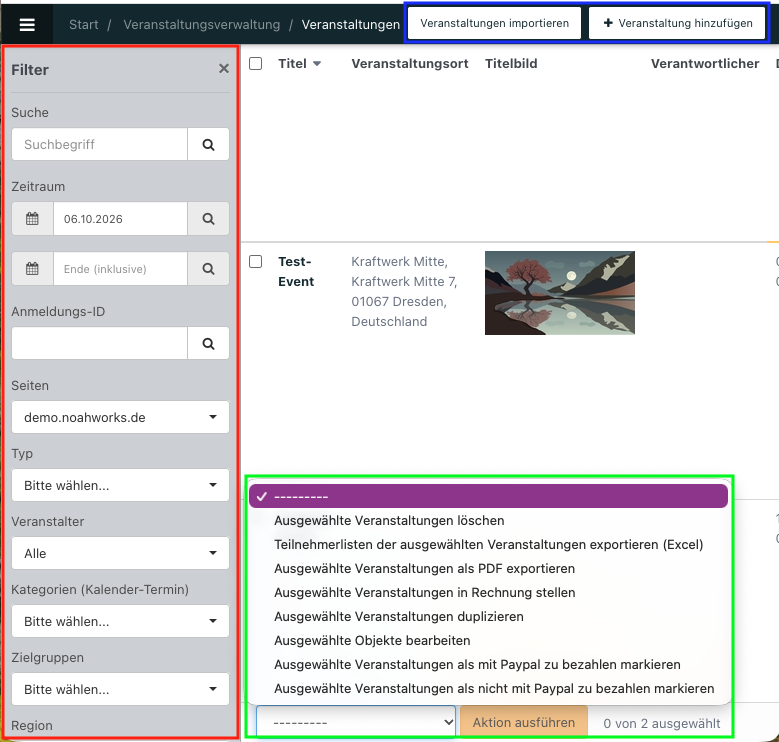779x742 pixels.
Task: Click the Verantwortlicher column header
Action: [705, 64]
